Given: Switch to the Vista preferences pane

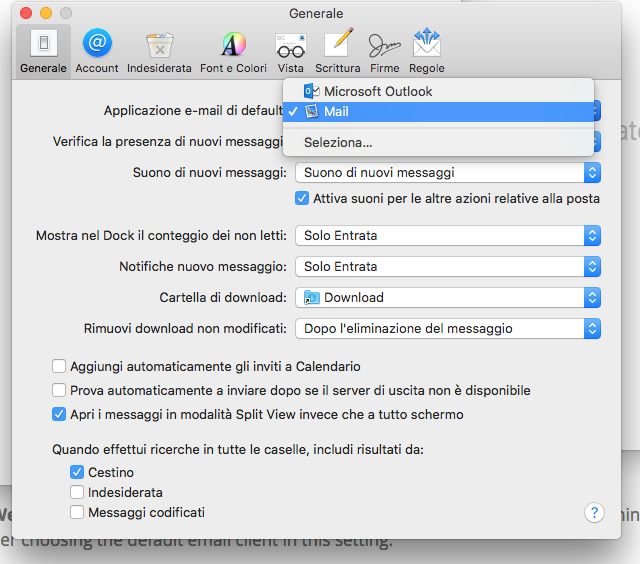Looking at the screenshot, I should 291,51.
